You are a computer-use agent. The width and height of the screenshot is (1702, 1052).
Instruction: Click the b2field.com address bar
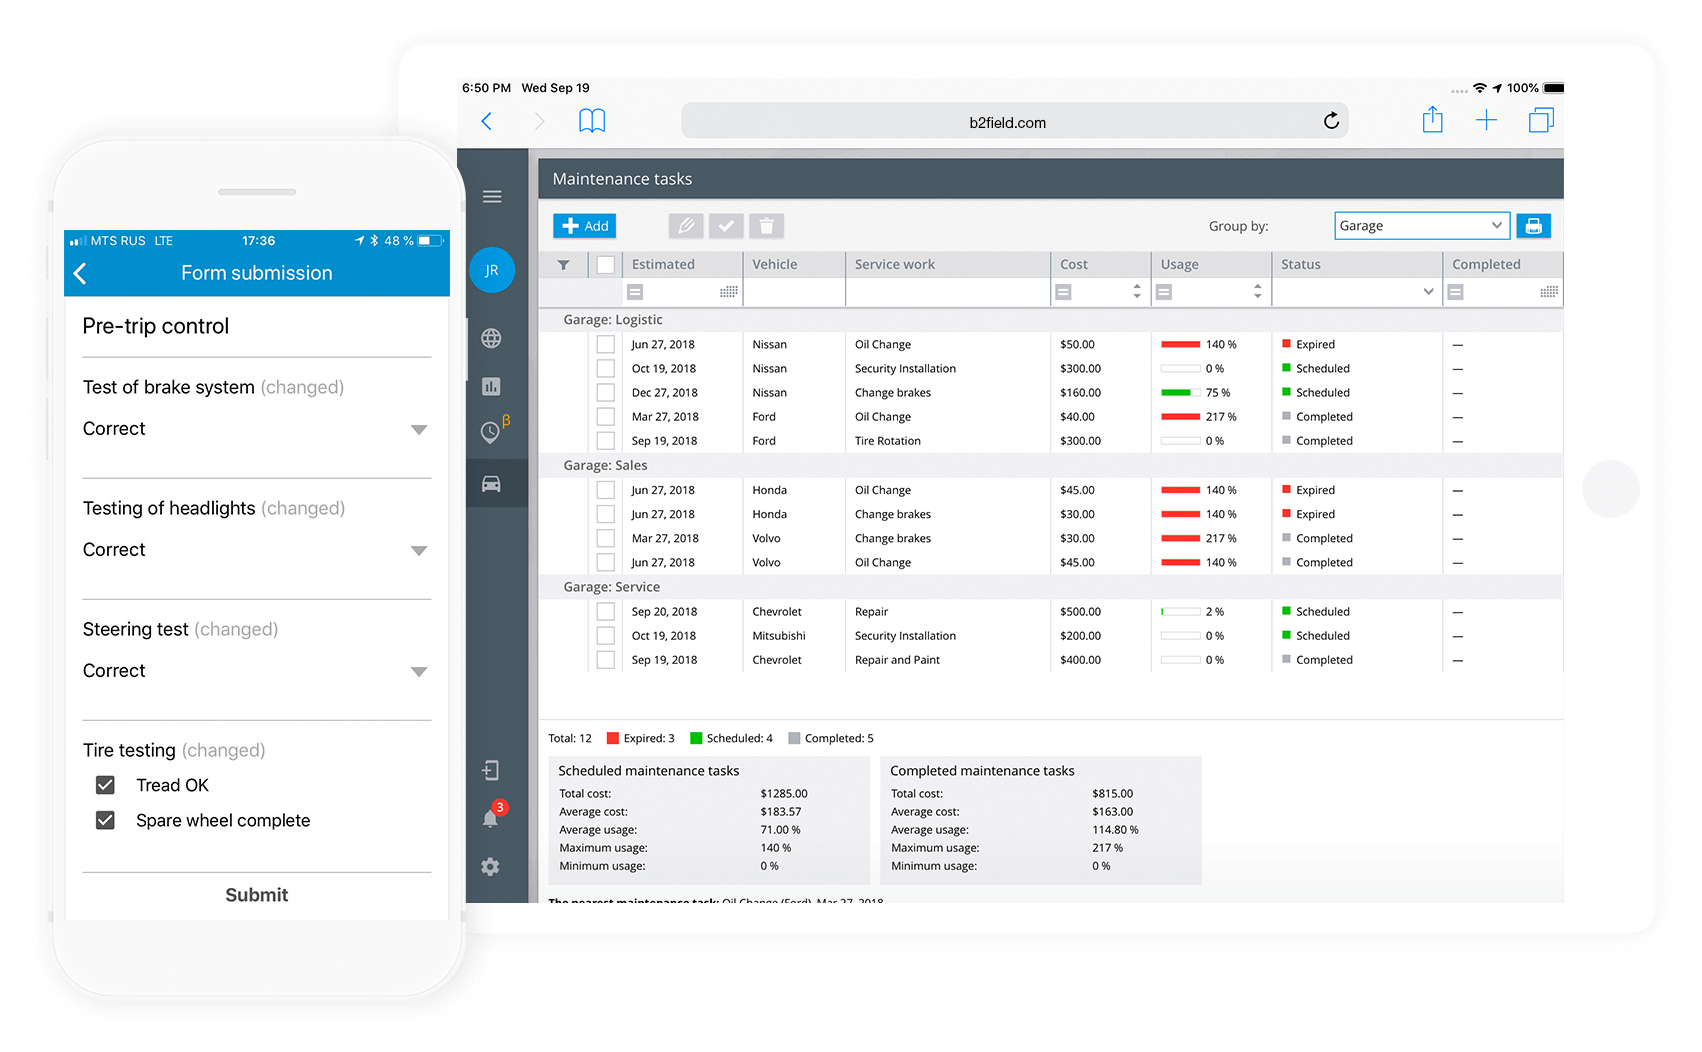tap(1007, 122)
